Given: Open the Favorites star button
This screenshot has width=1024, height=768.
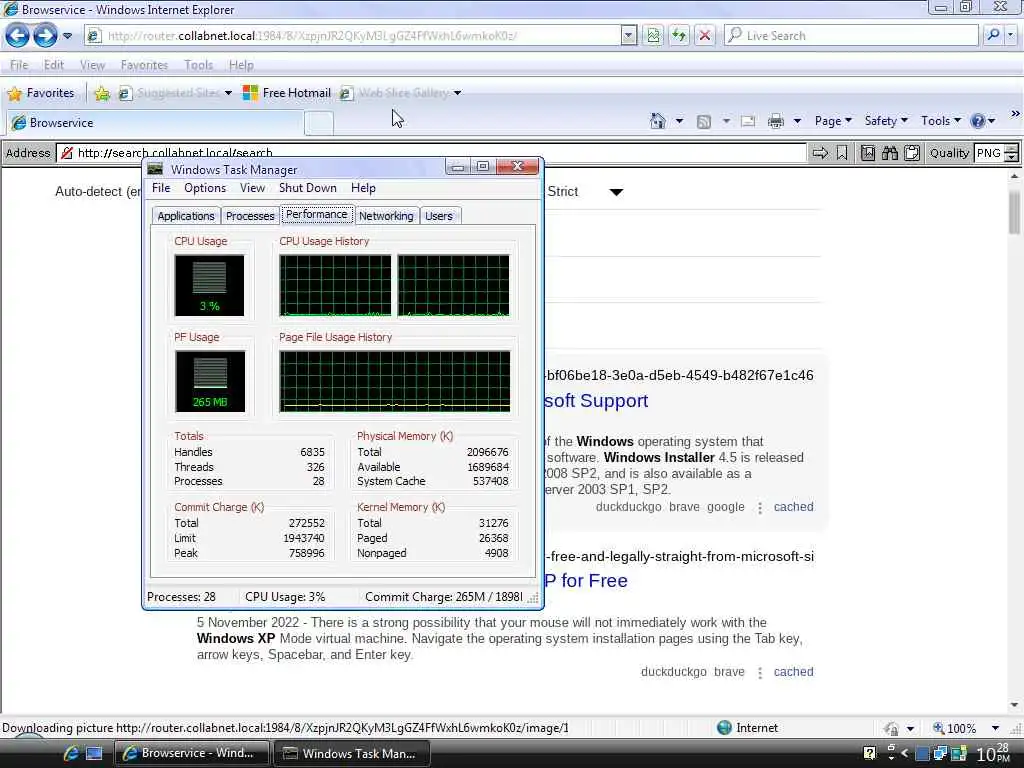Looking at the screenshot, I should pos(40,93).
